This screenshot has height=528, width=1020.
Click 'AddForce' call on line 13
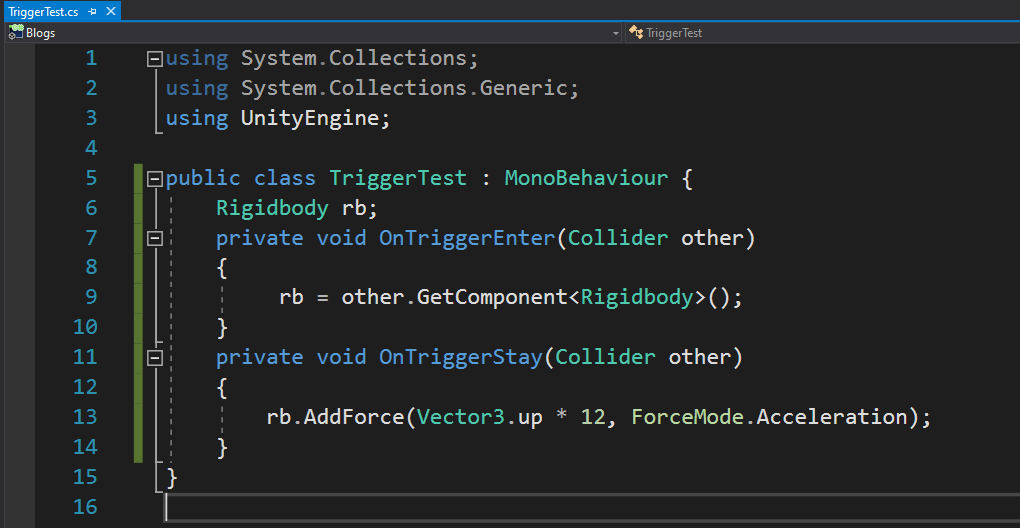(355, 417)
